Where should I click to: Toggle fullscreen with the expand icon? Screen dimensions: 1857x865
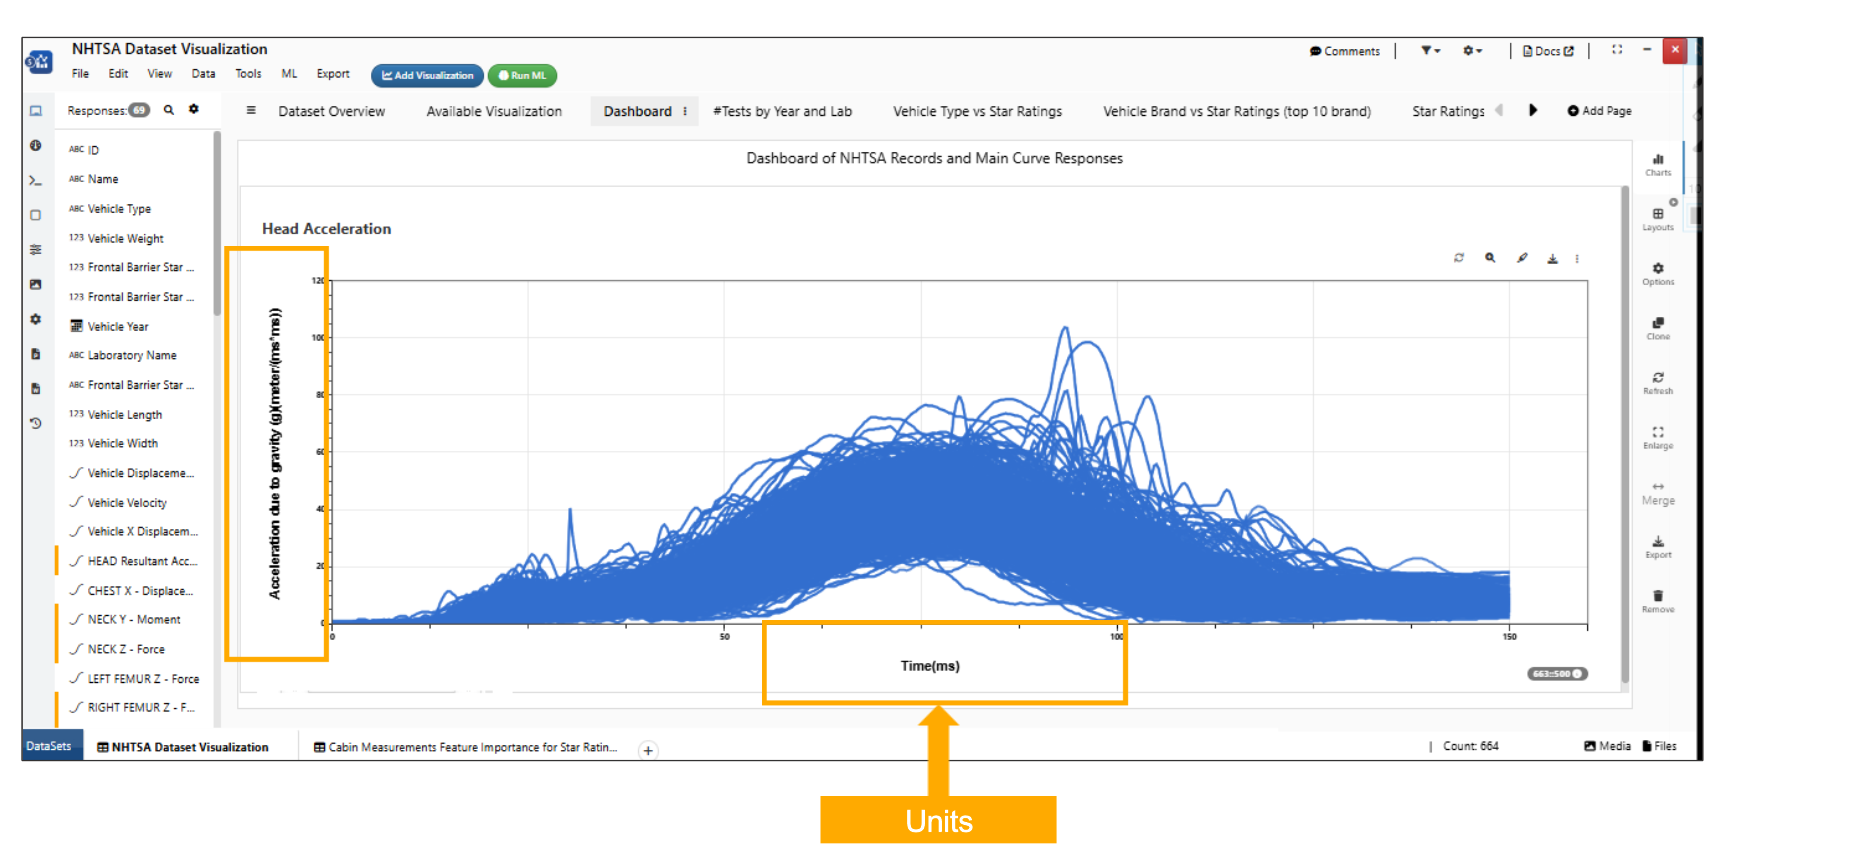click(x=1617, y=49)
